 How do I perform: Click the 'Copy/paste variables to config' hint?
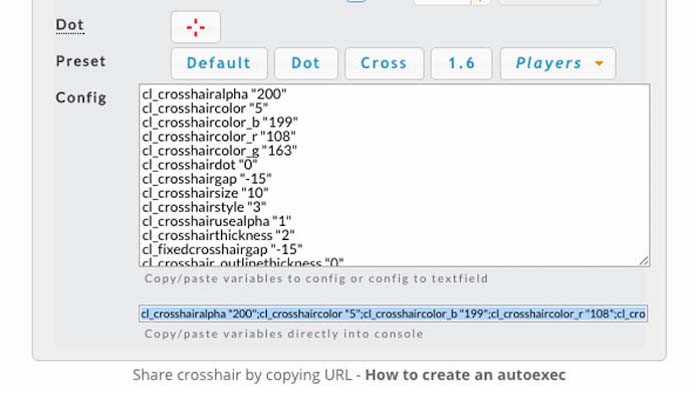coord(316,279)
